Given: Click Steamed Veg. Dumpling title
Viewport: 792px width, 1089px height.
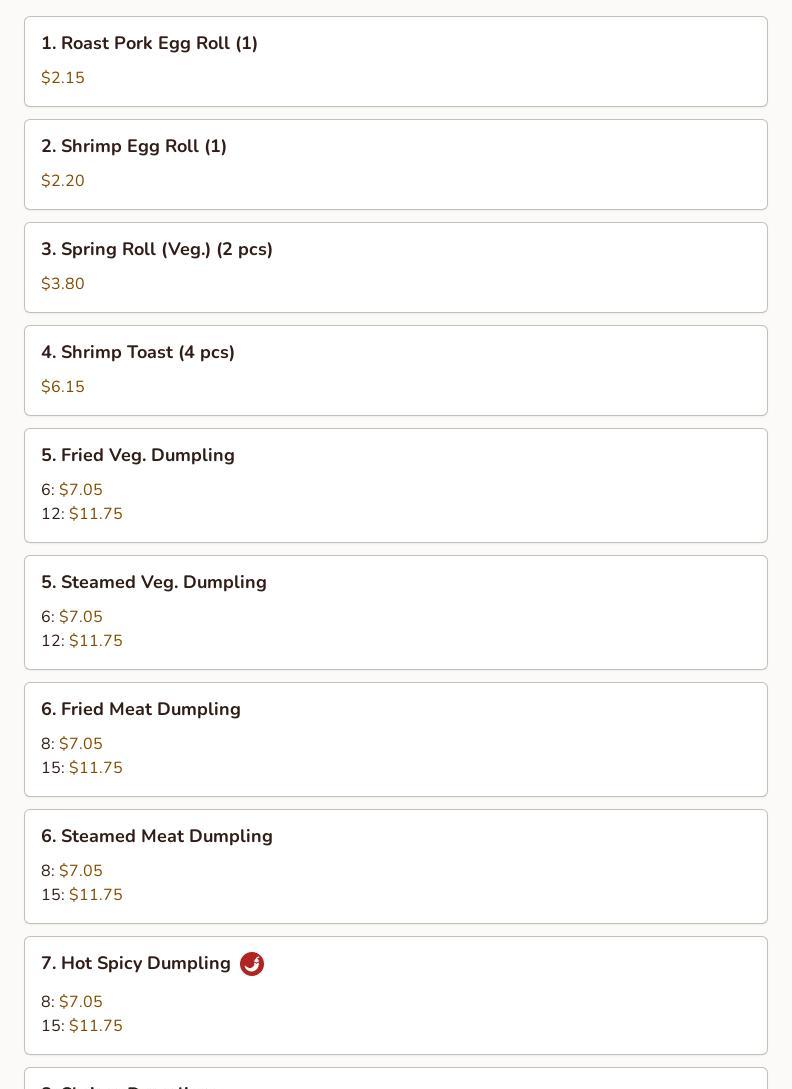Looking at the screenshot, I should [x=154, y=583].
